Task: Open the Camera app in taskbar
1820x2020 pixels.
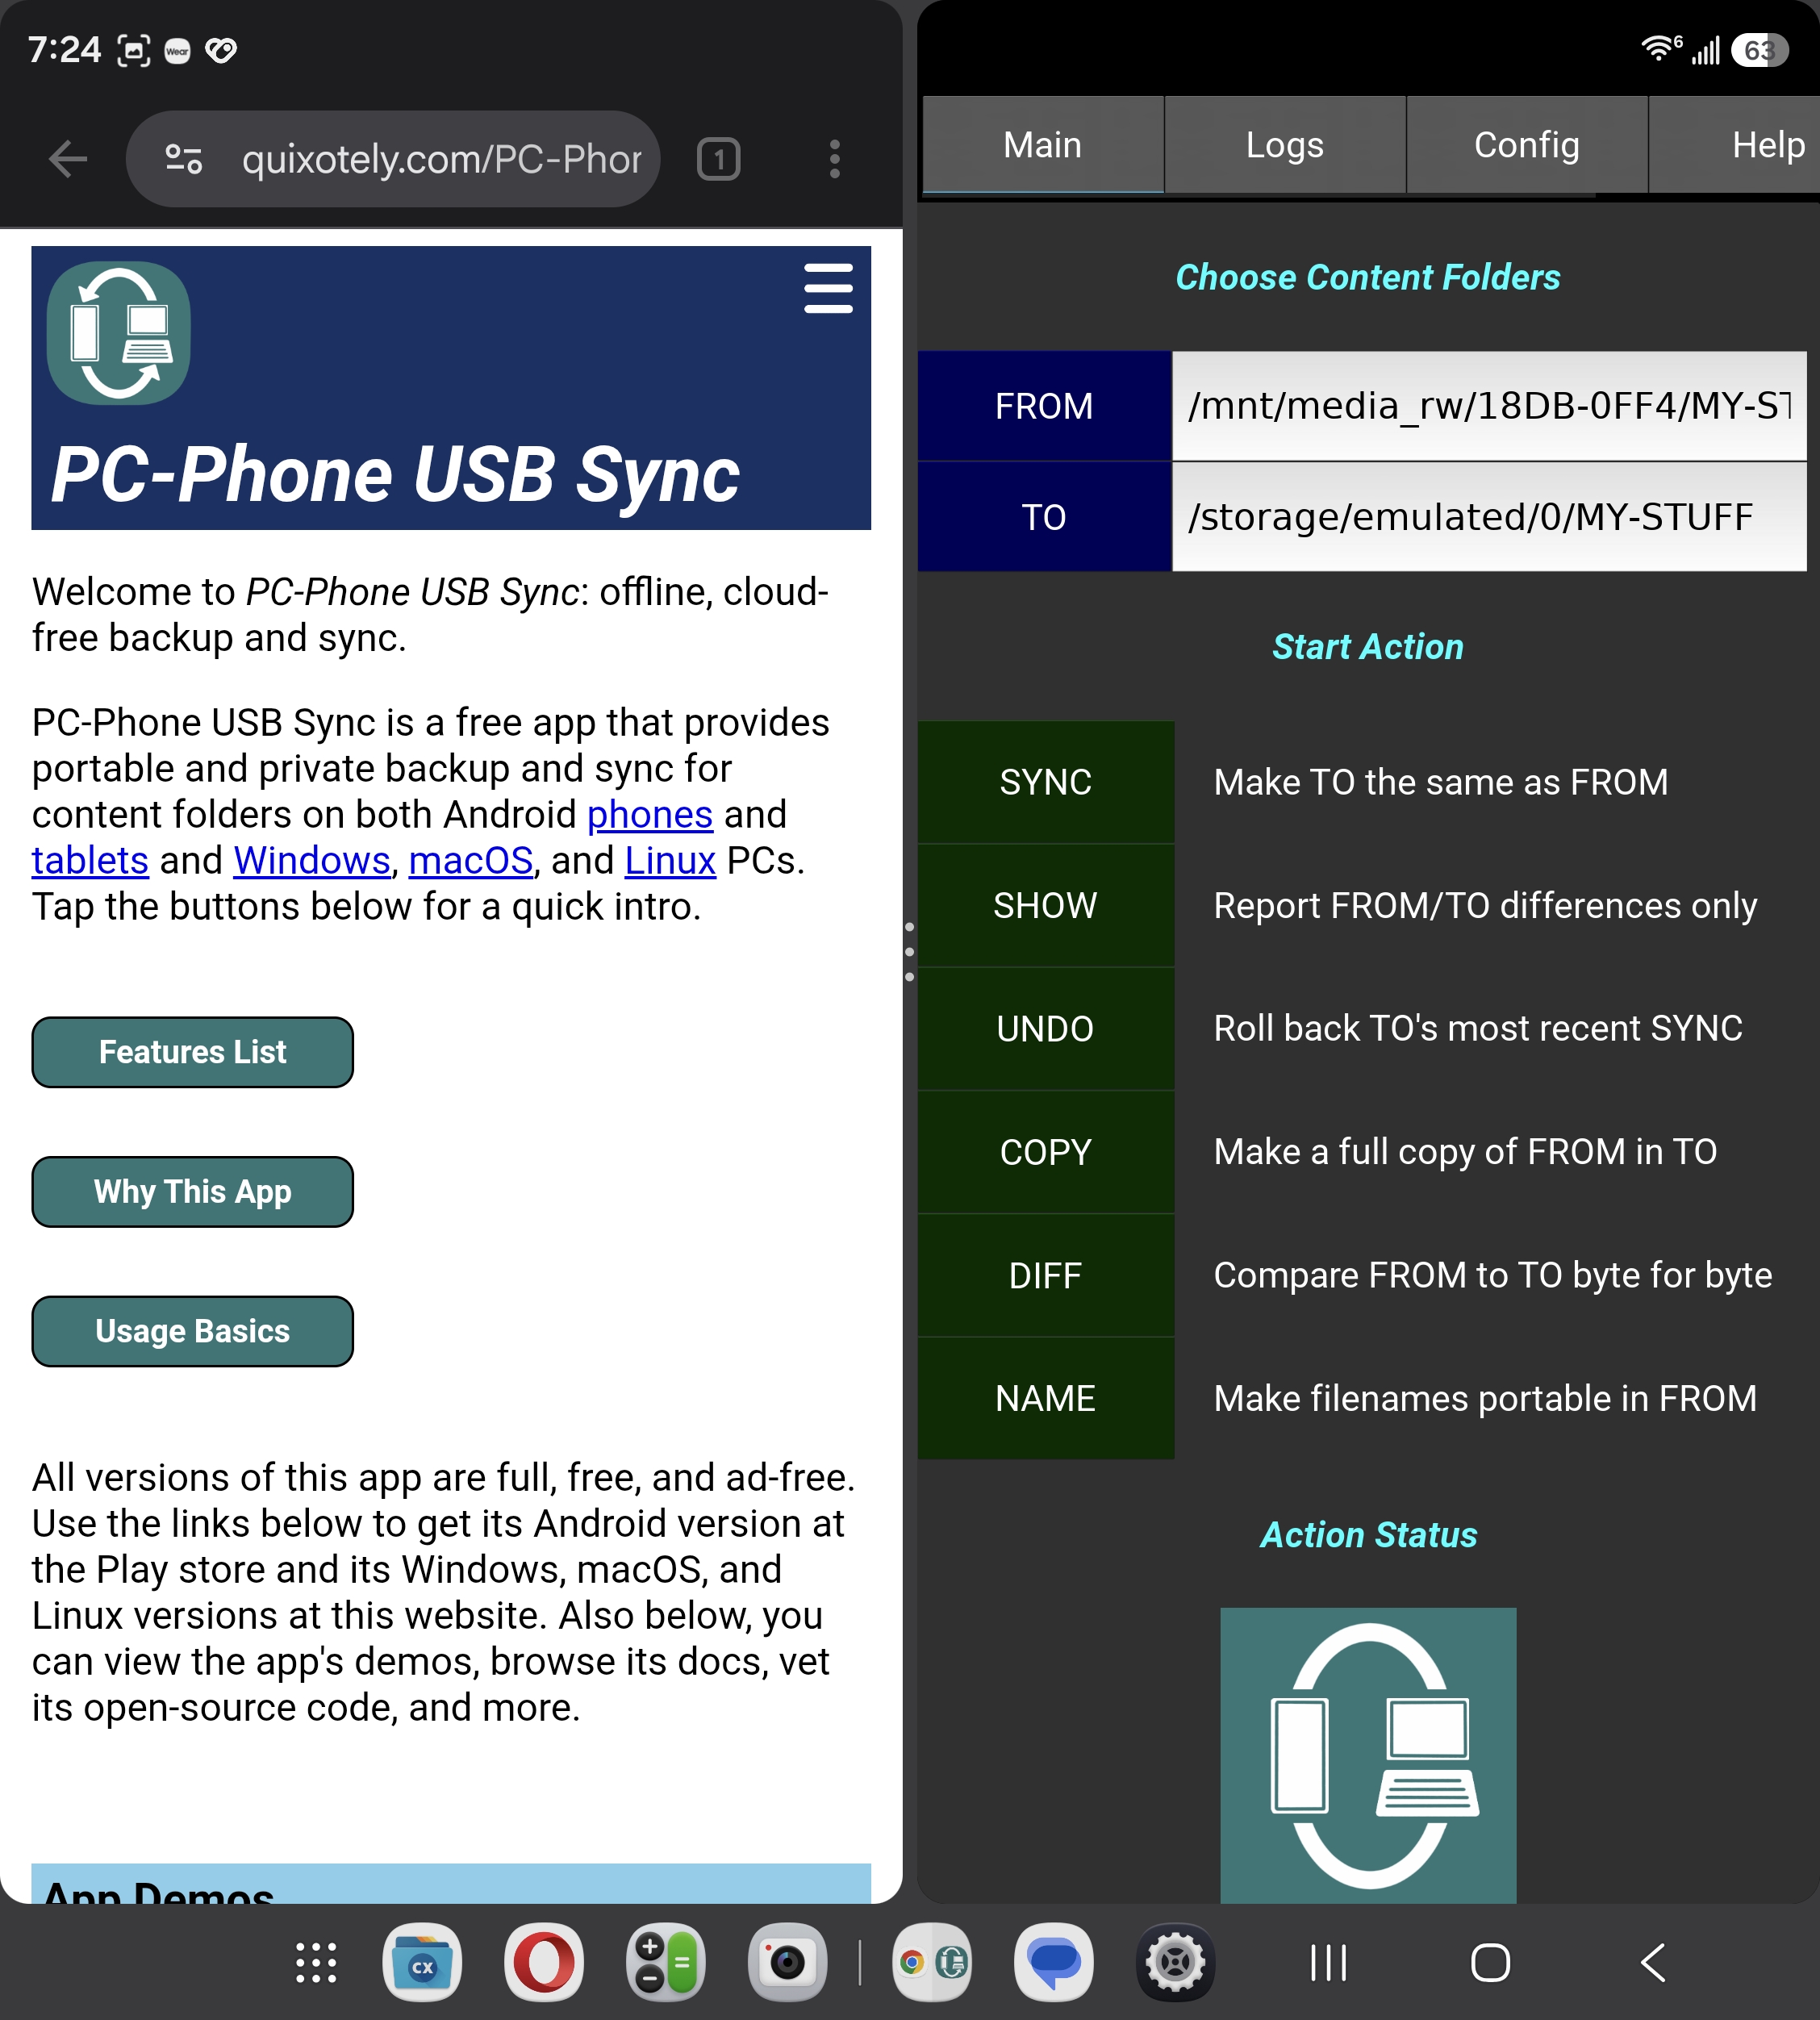Action: pyautogui.click(x=788, y=1962)
